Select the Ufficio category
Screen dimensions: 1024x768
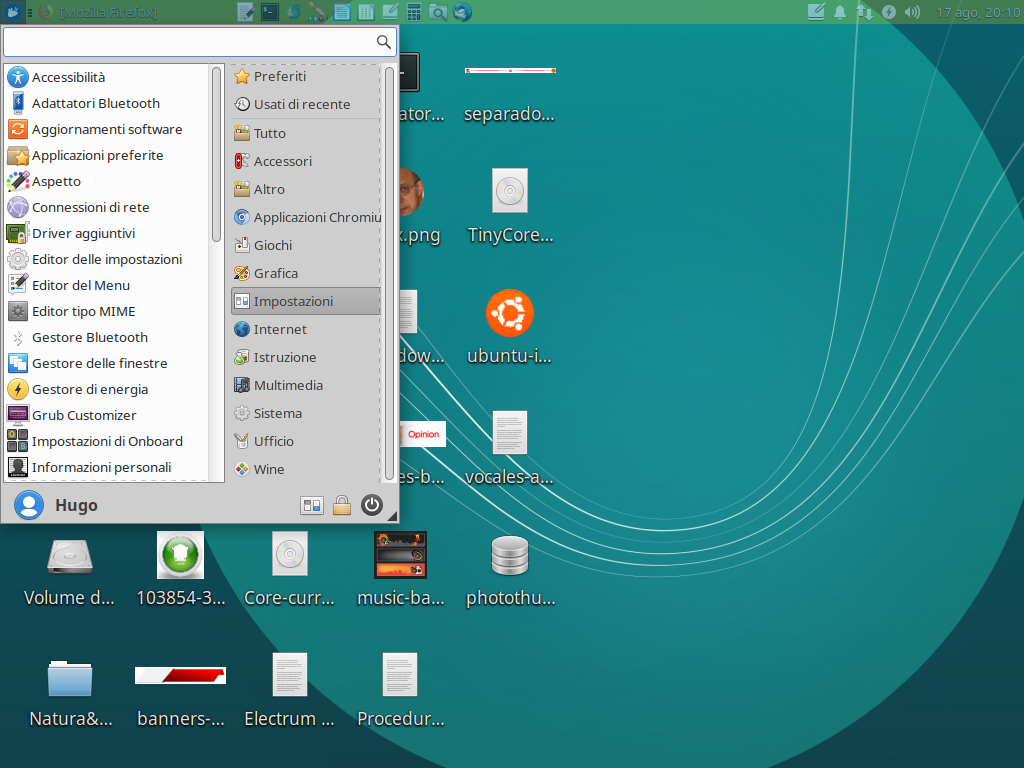[306, 442]
